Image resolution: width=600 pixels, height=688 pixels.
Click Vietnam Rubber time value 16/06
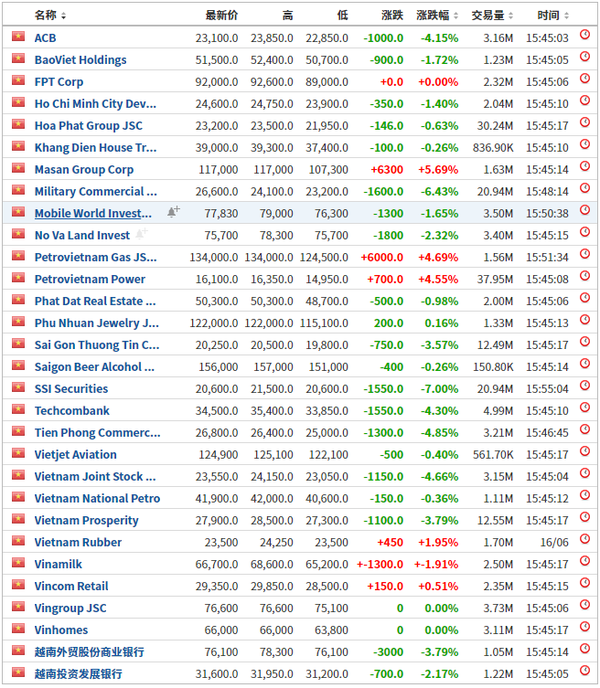pos(554,542)
